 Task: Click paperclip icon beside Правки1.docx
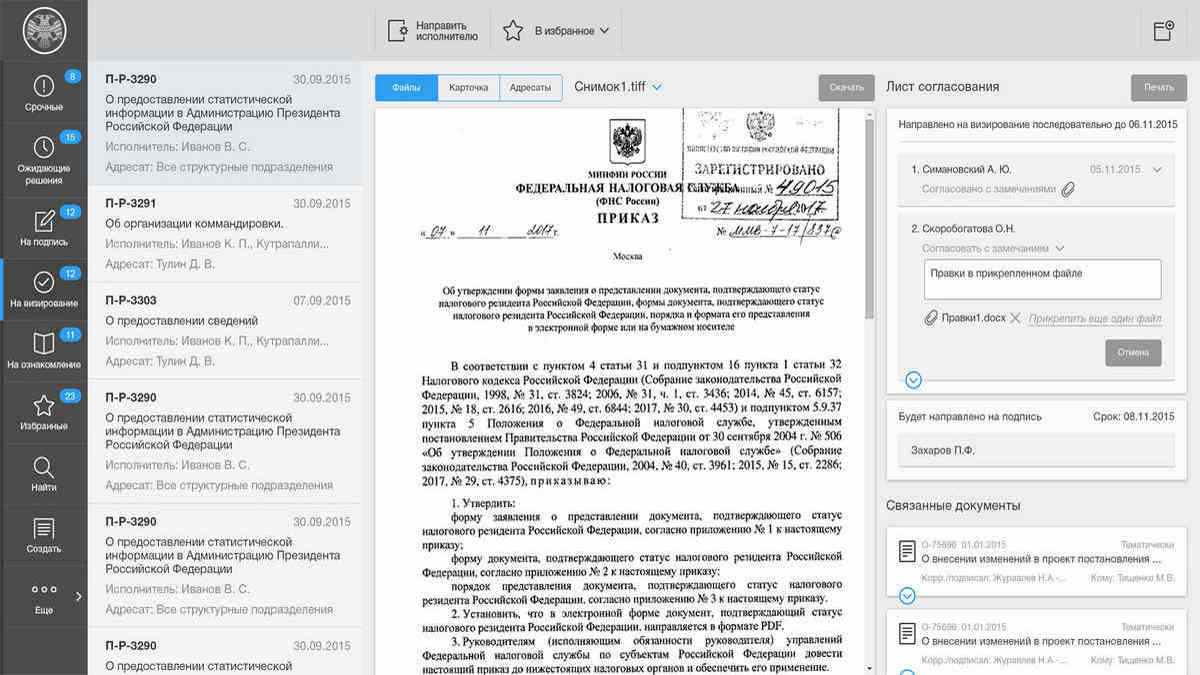pos(932,318)
